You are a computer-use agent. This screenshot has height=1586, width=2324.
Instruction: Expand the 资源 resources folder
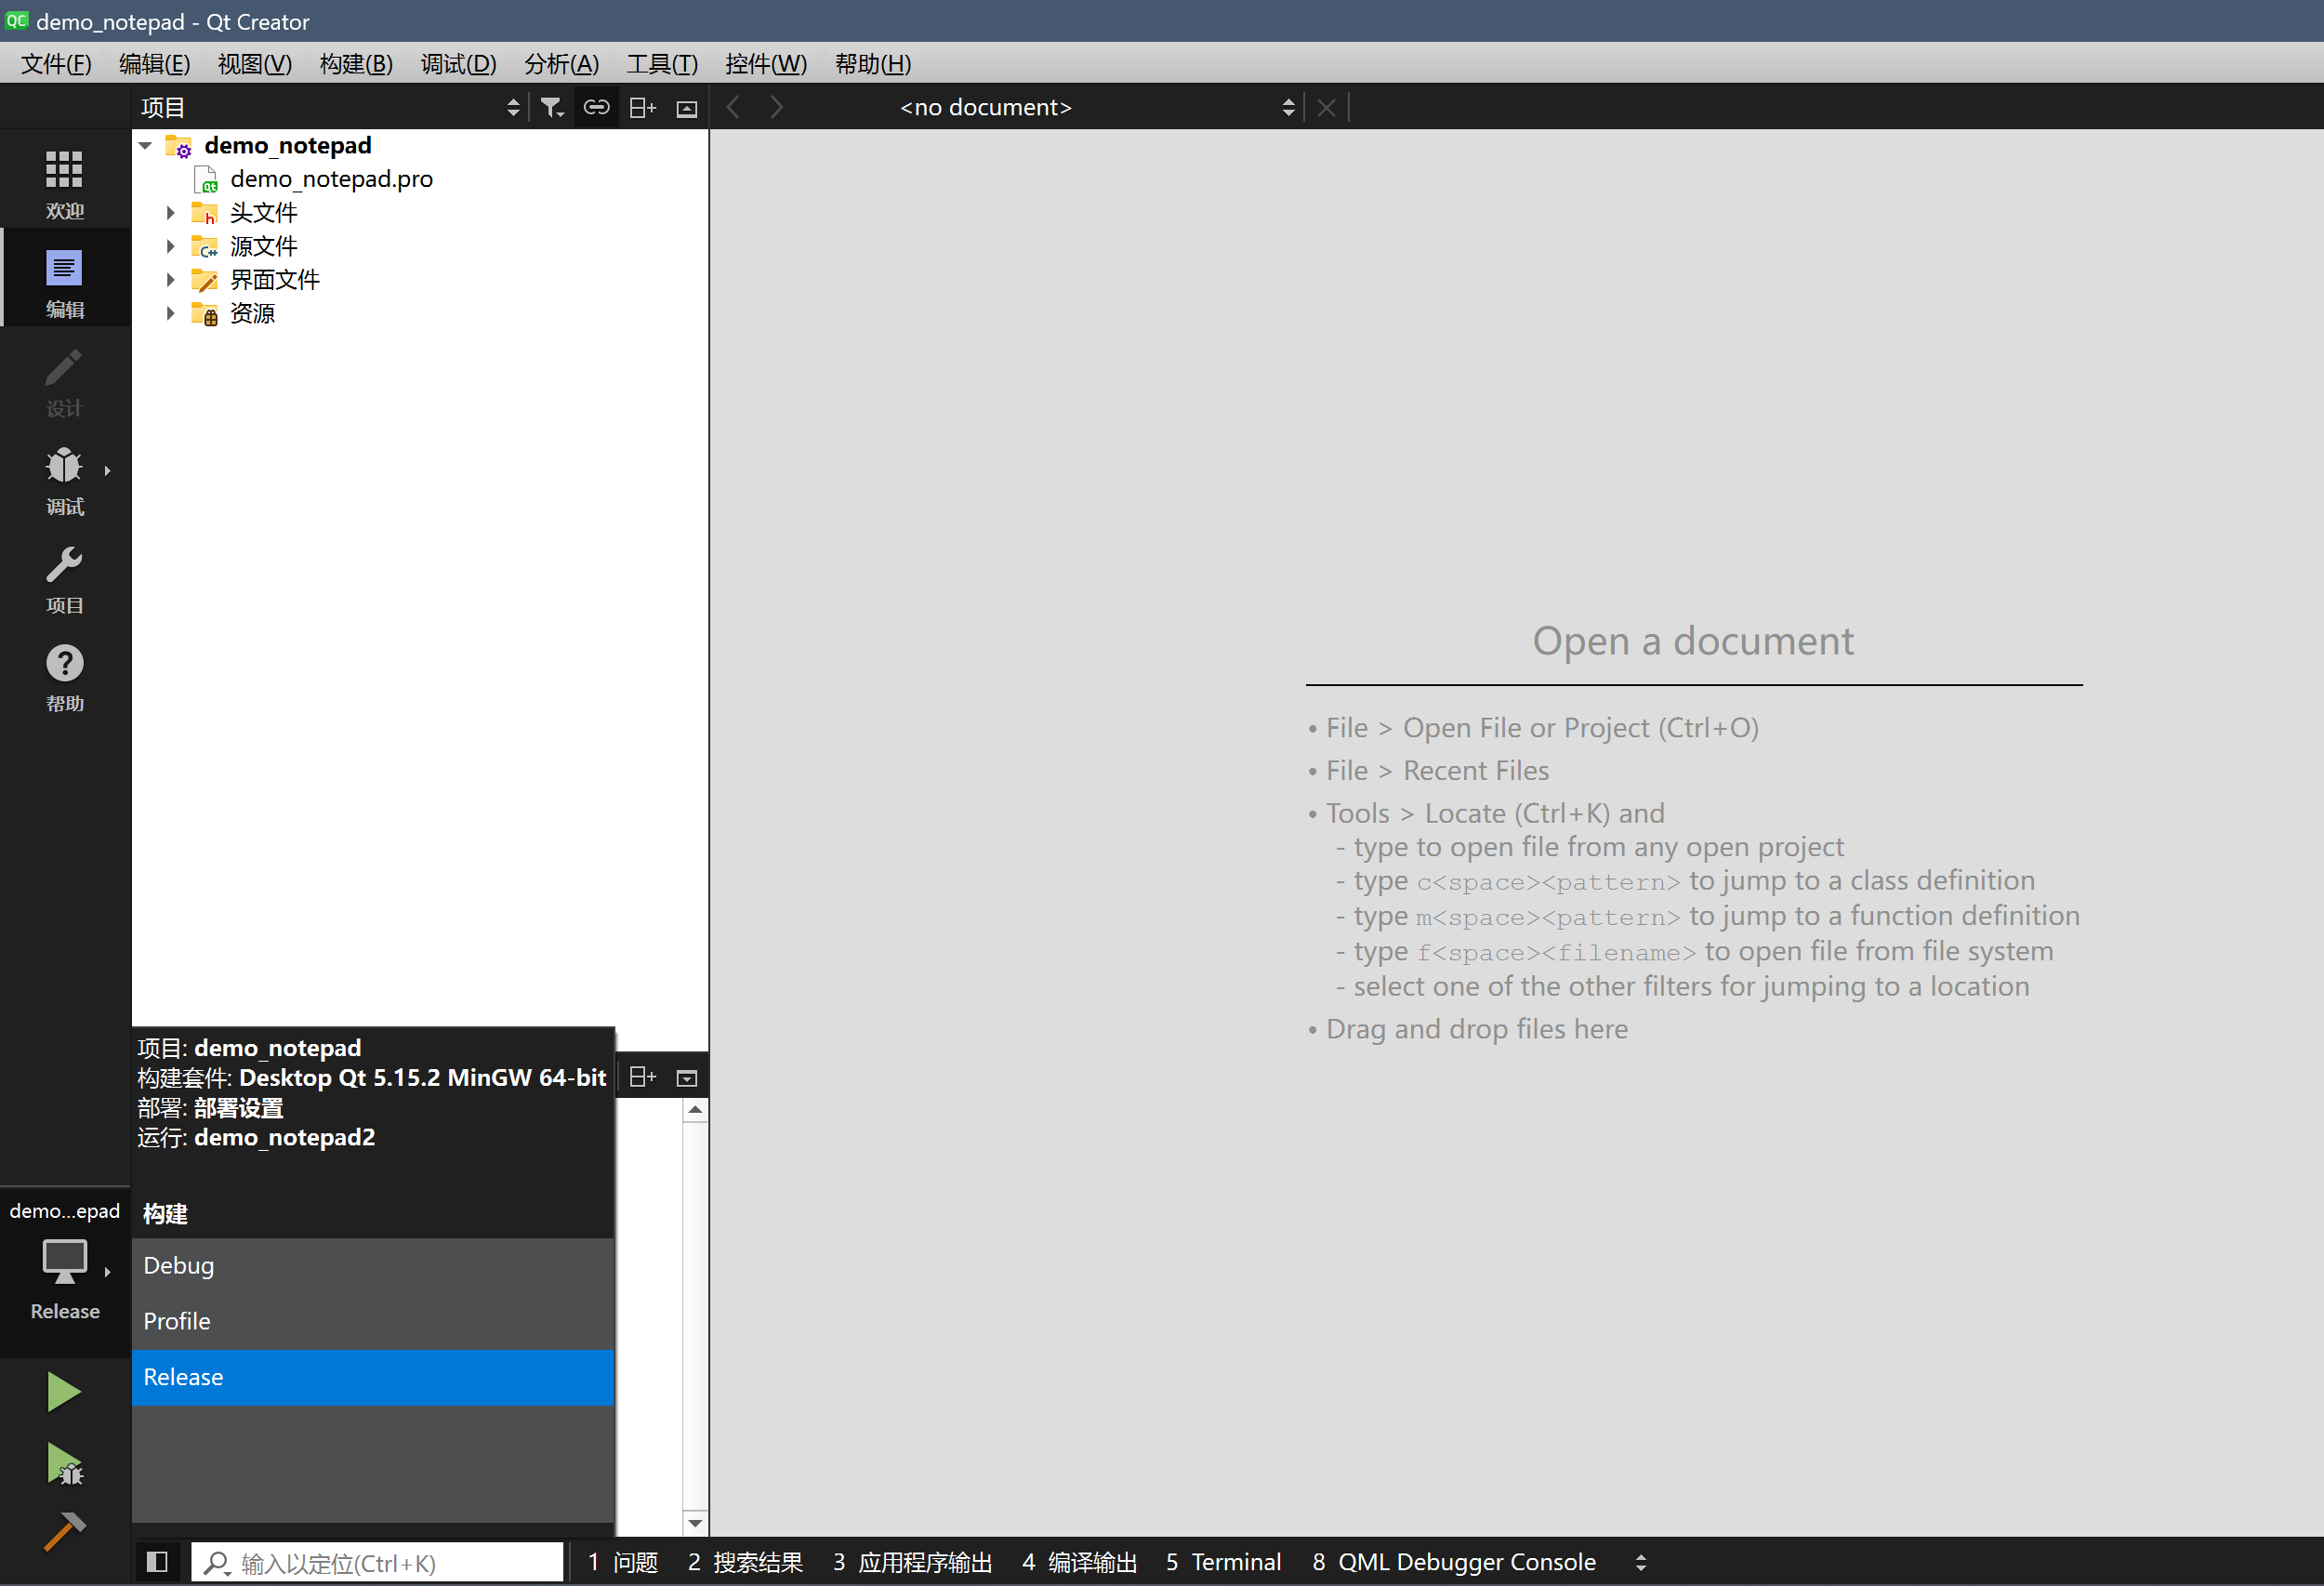(170, 313)
